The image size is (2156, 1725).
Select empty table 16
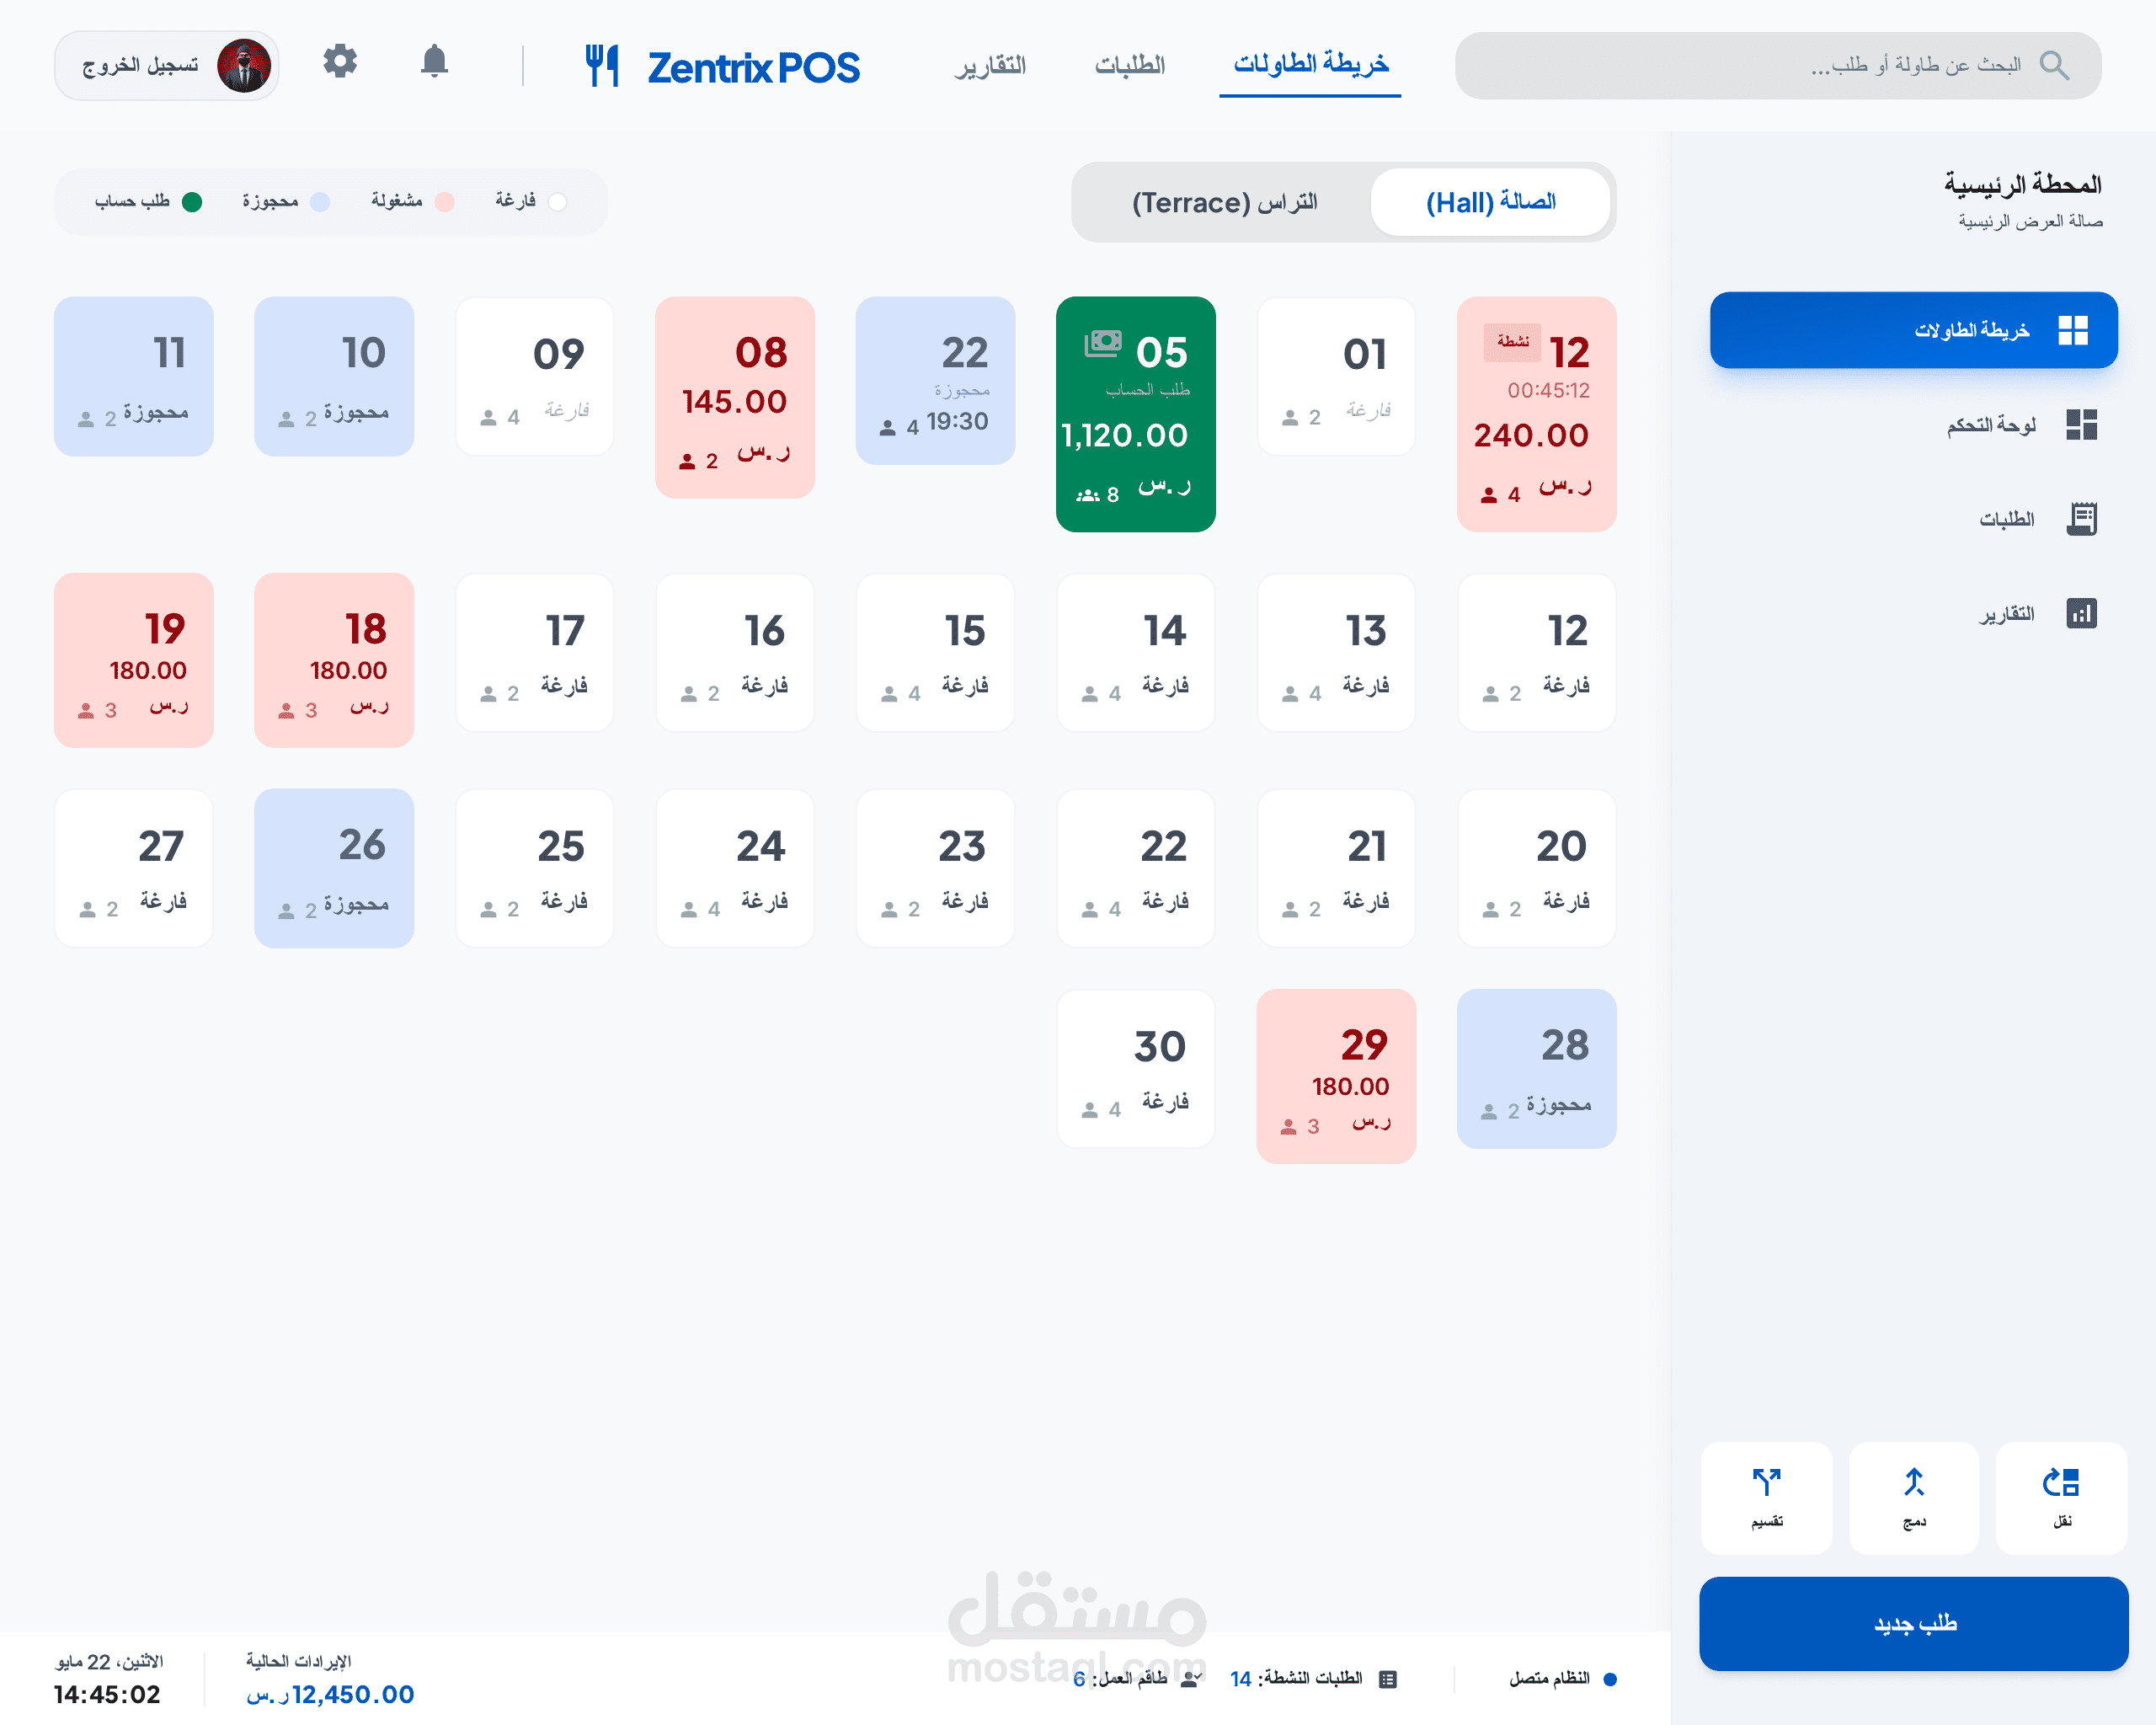735,653
